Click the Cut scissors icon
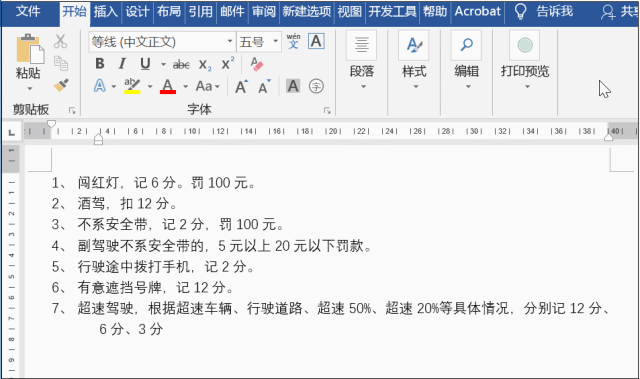640x379 pixels. [60, 42]
